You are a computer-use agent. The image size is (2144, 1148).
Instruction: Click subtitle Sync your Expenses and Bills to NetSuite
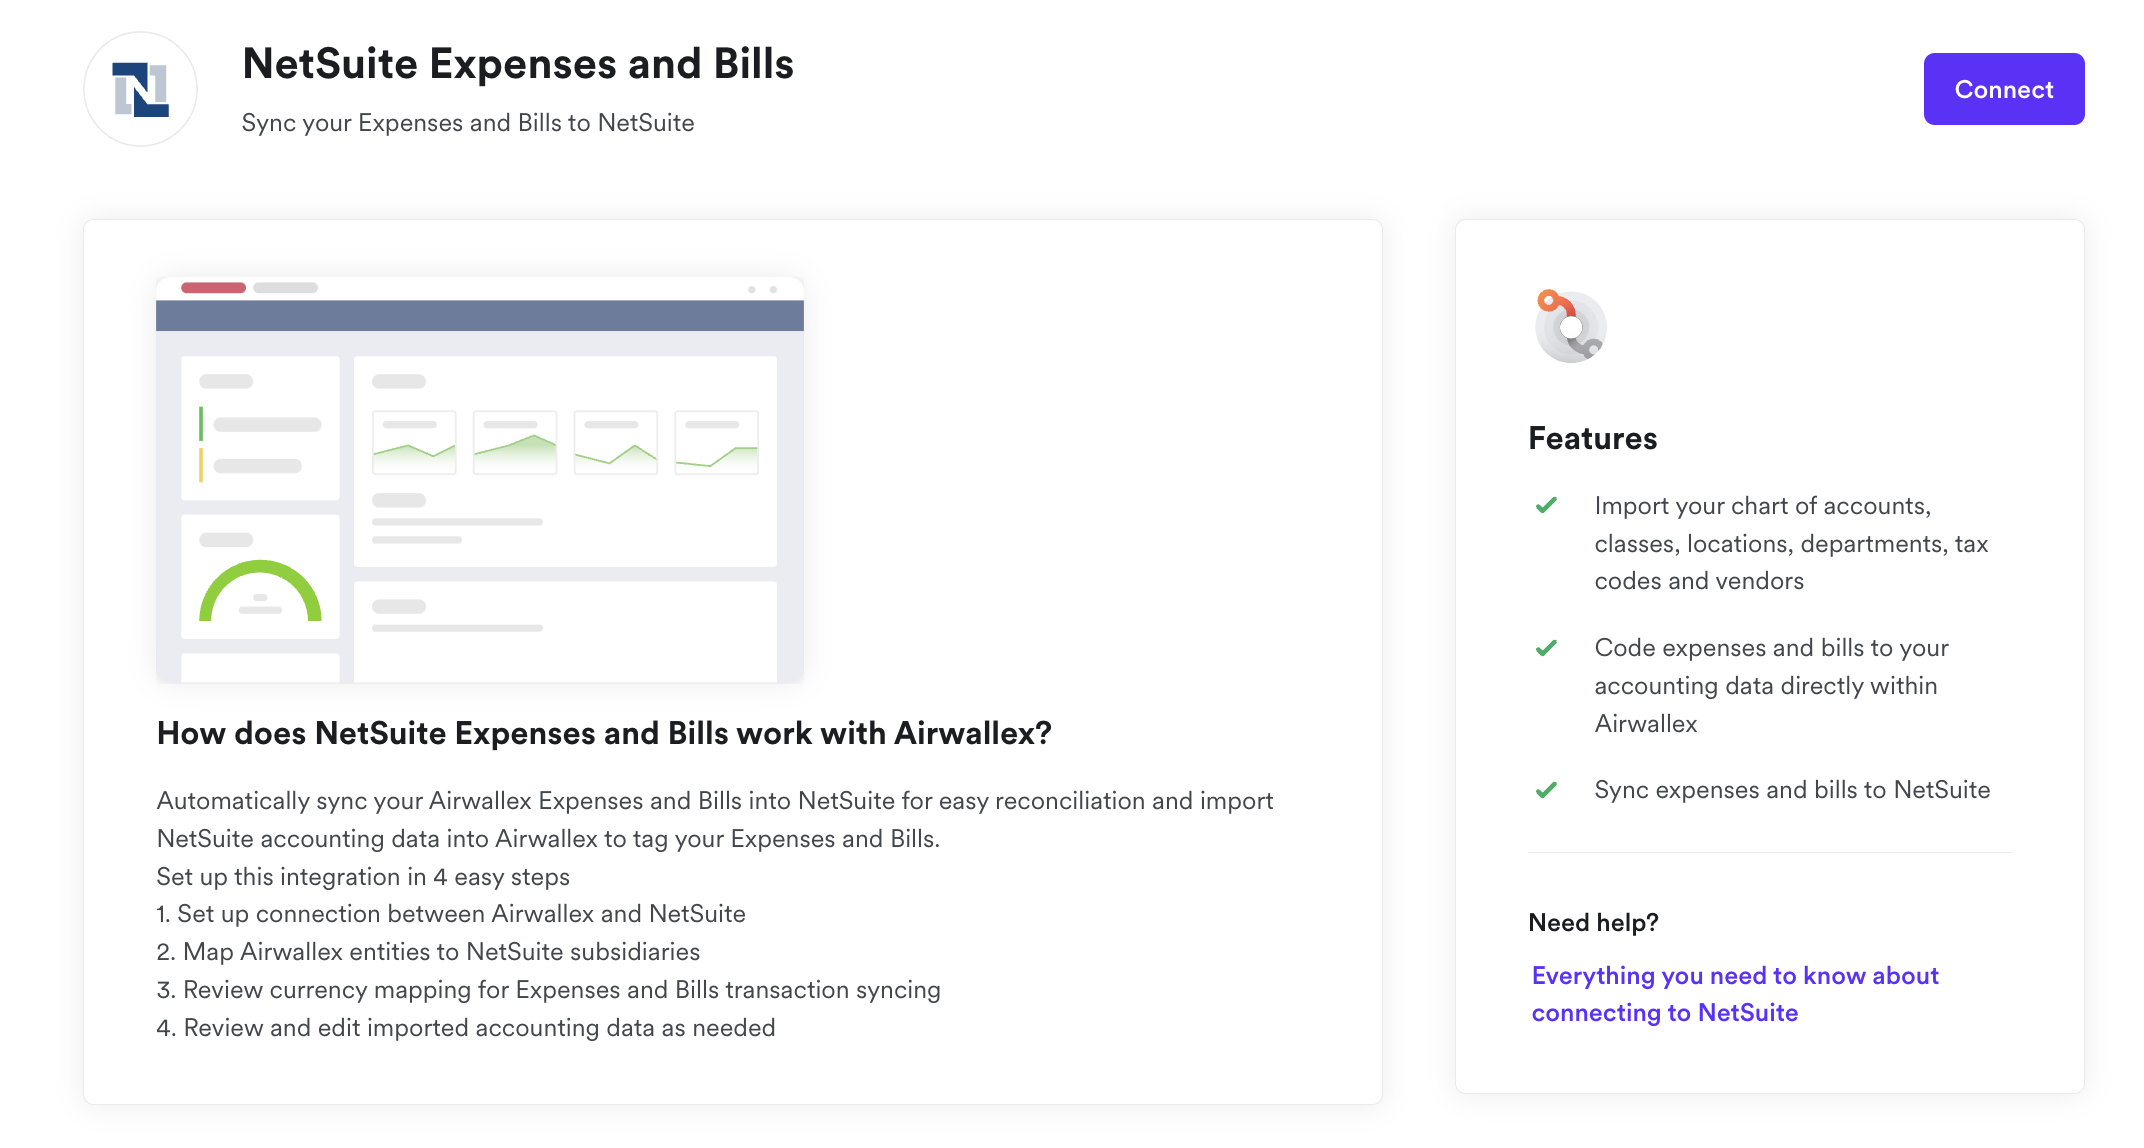coord(468,123)
